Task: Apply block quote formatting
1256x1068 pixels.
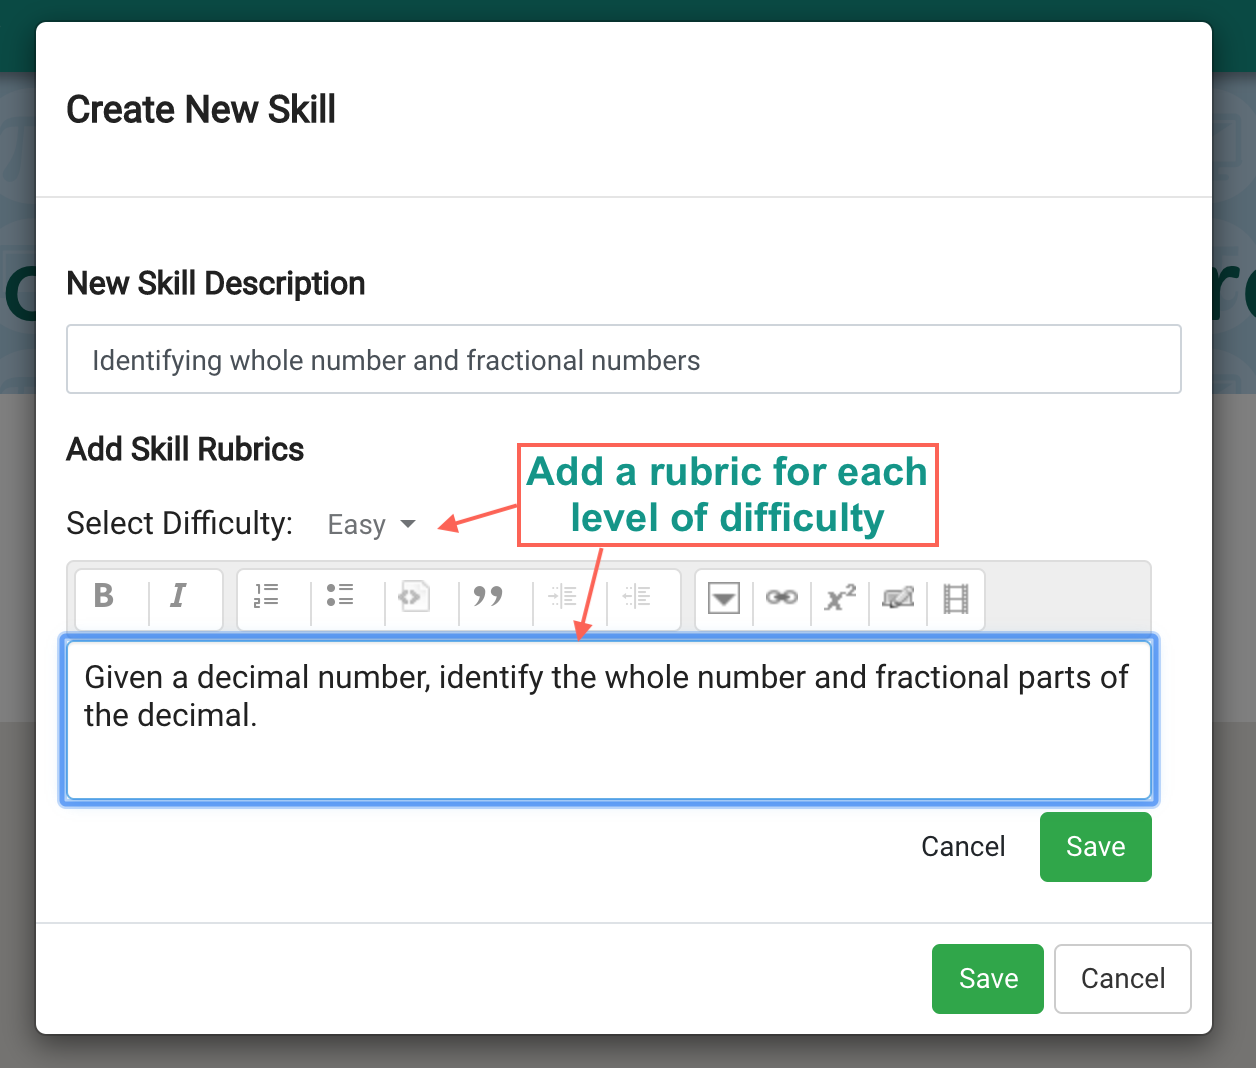Action: 488,597
